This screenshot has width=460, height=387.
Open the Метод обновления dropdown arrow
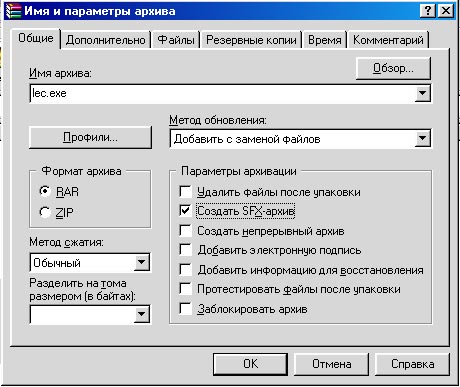(422, 138)
